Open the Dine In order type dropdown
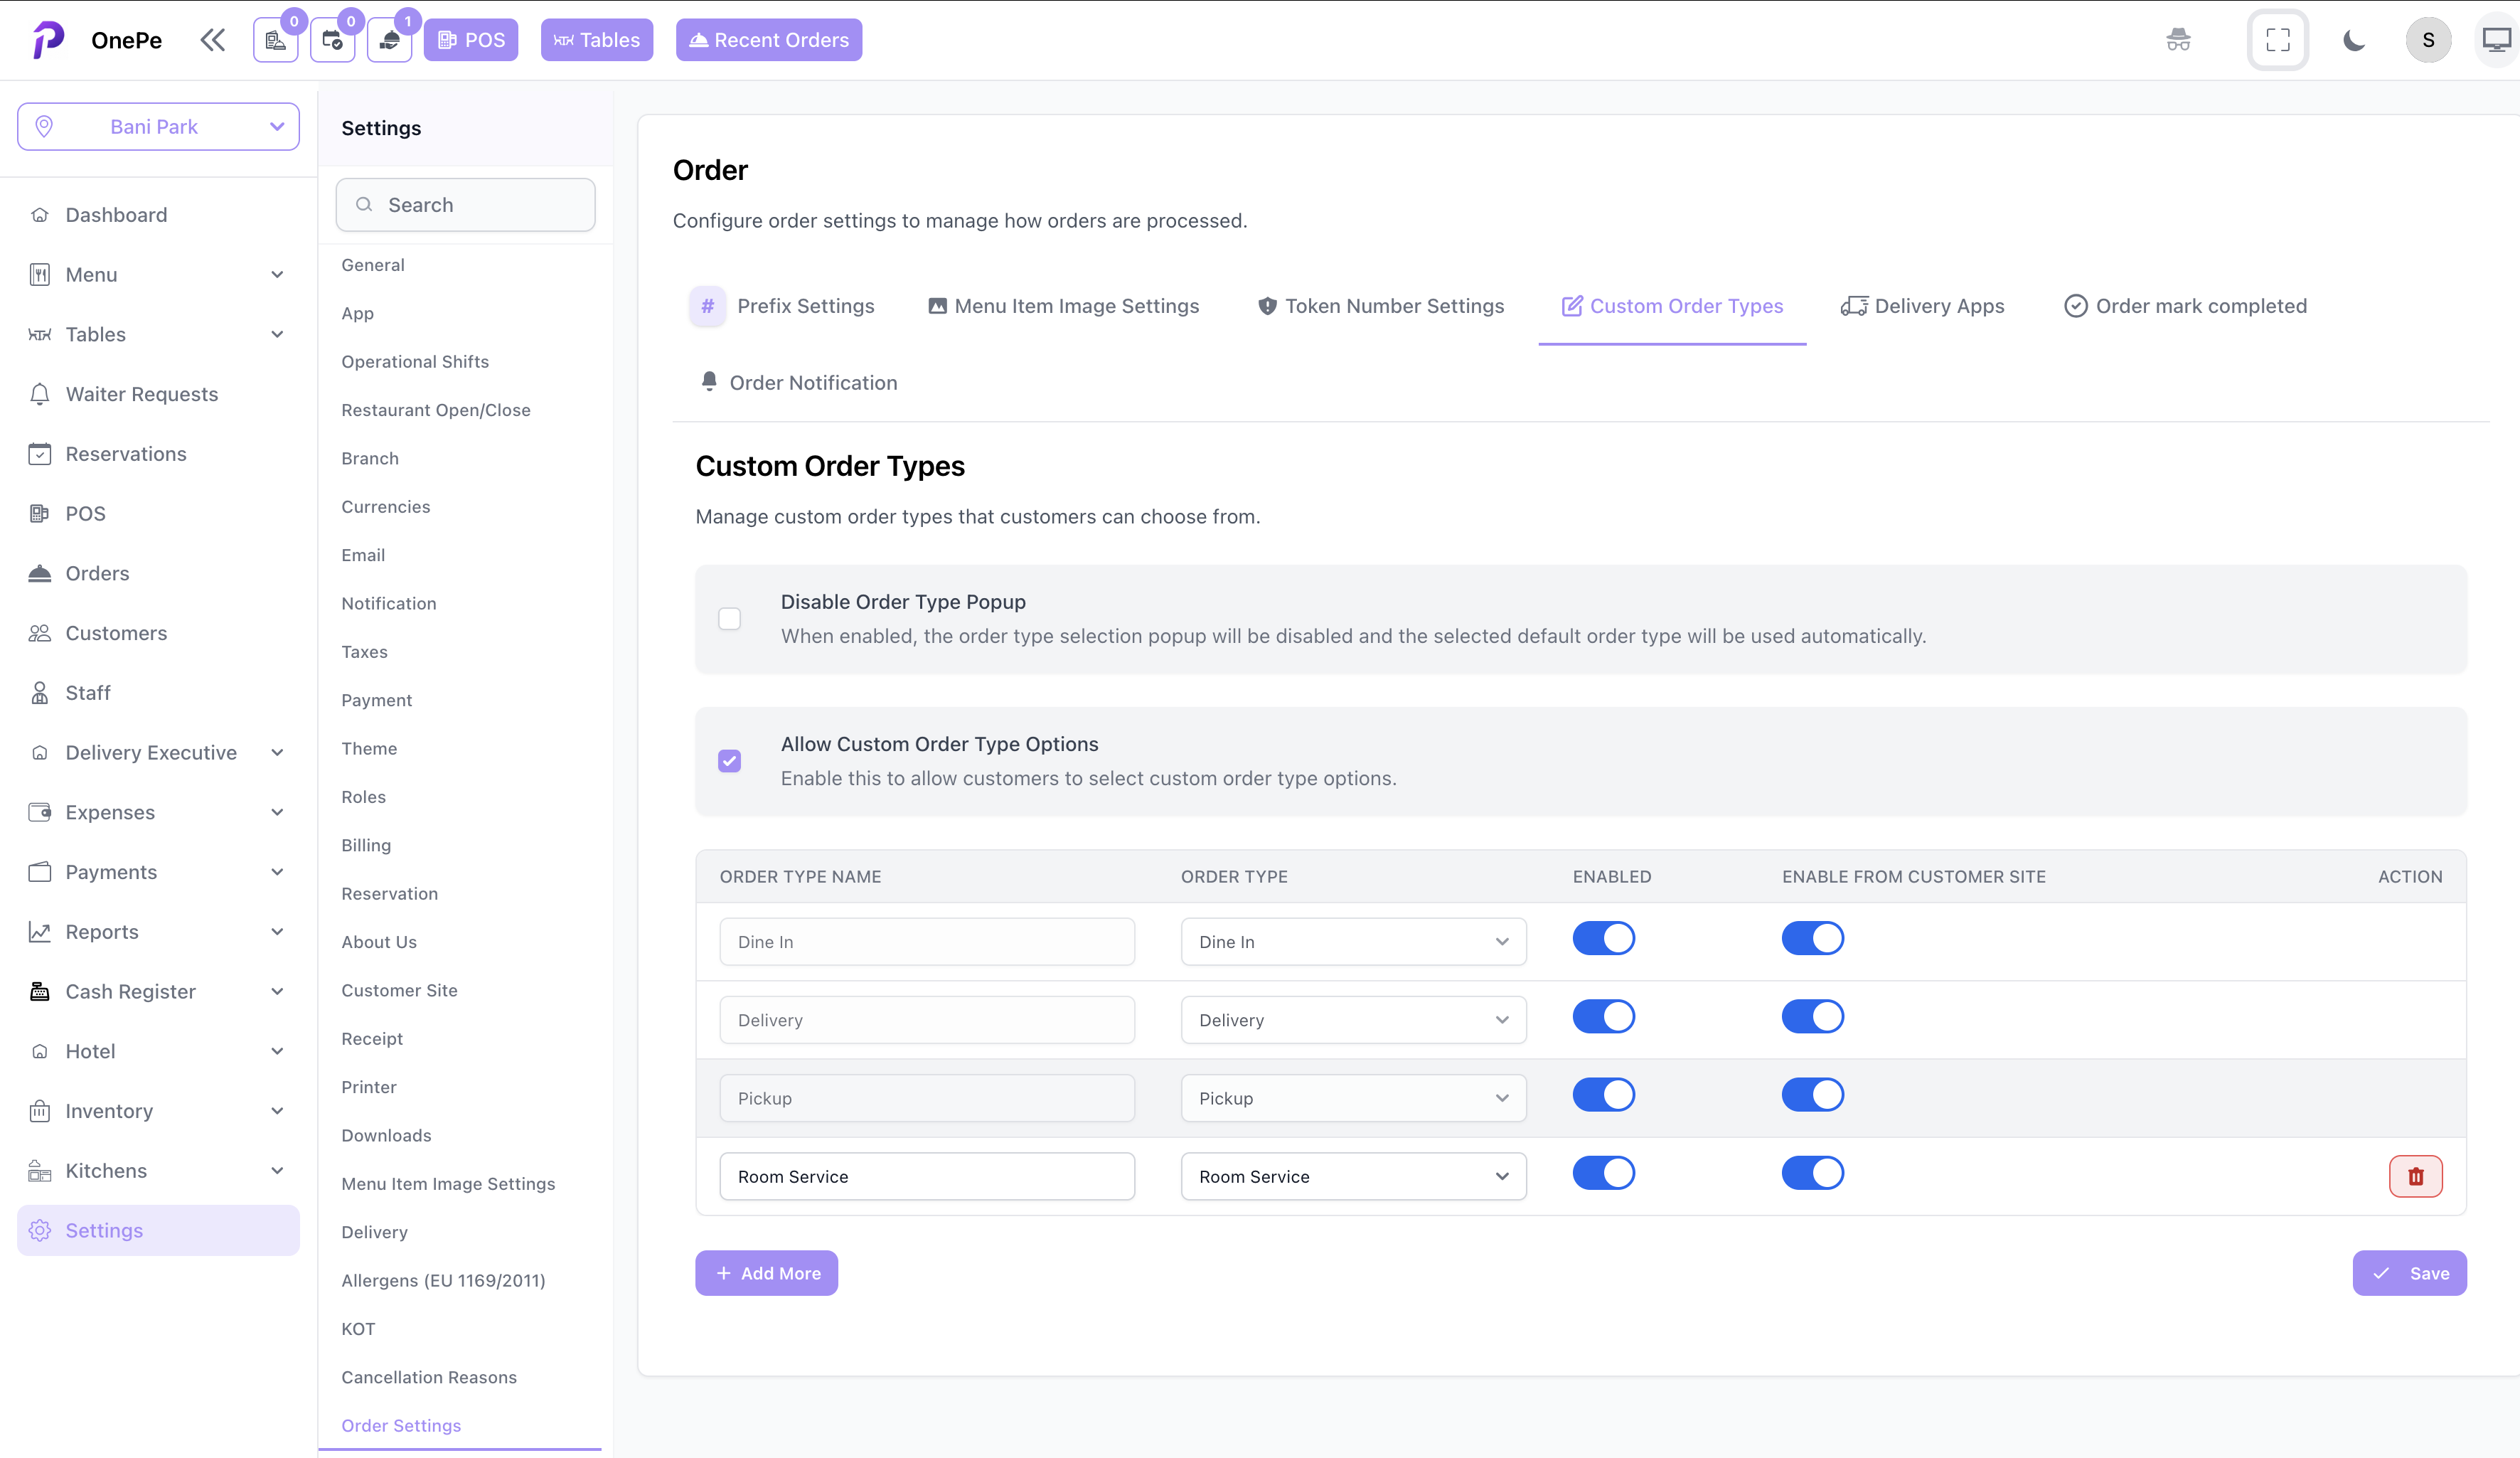Image resolution: width=2520 pixels, height=1458 pixels. (x=1353, y=942)
